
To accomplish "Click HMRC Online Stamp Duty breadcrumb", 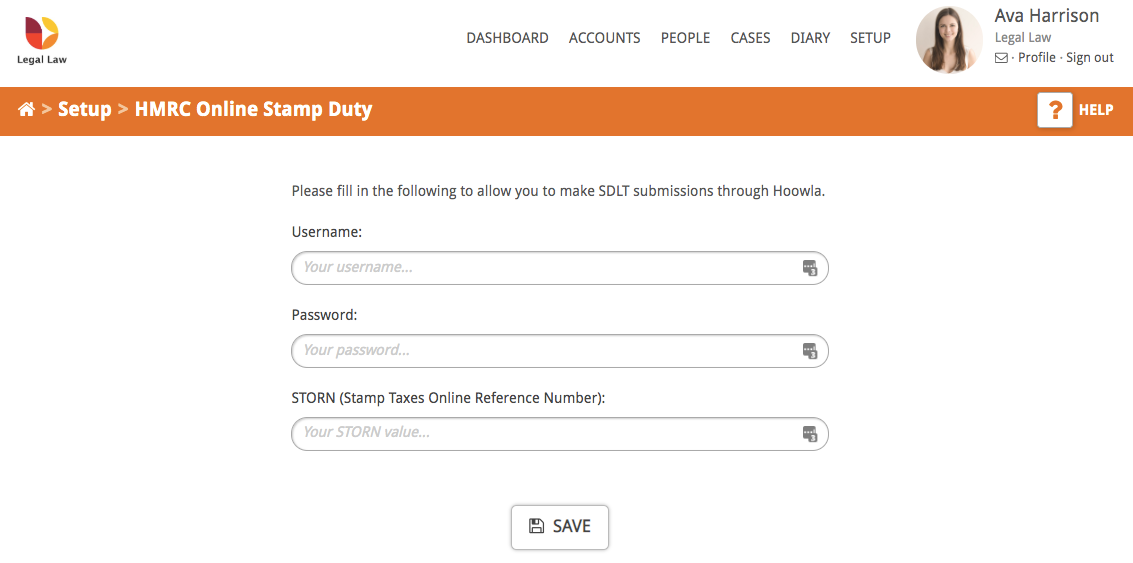I will point(254,110).
